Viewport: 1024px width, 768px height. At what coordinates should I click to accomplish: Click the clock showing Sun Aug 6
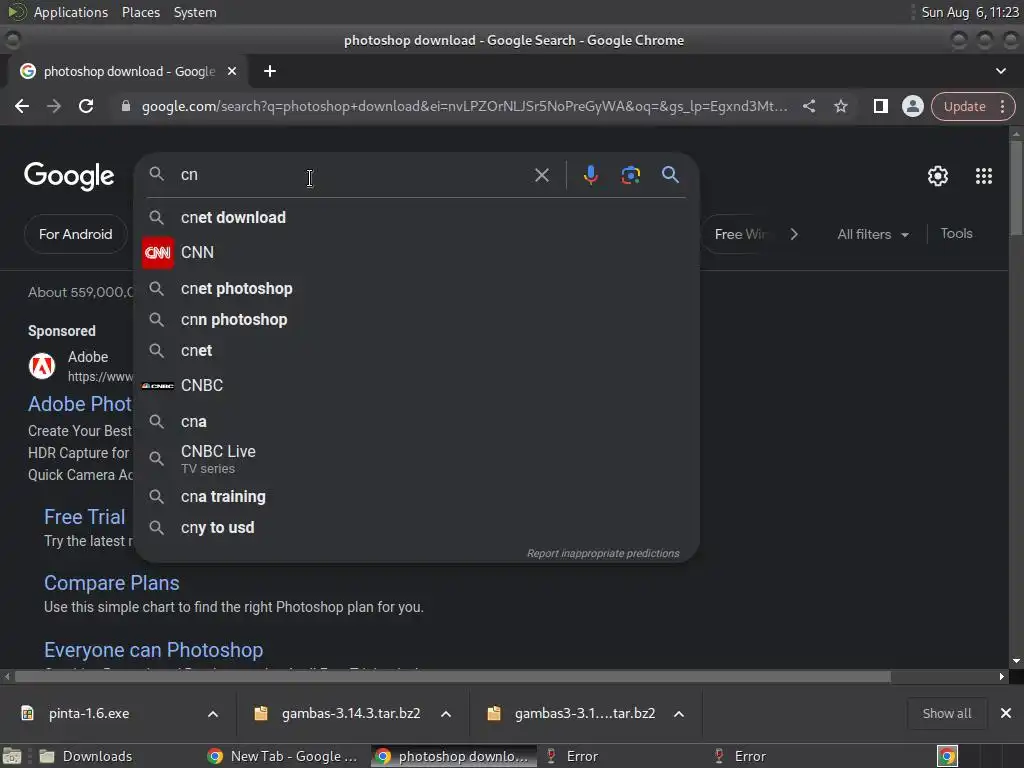tap(970, 12)
